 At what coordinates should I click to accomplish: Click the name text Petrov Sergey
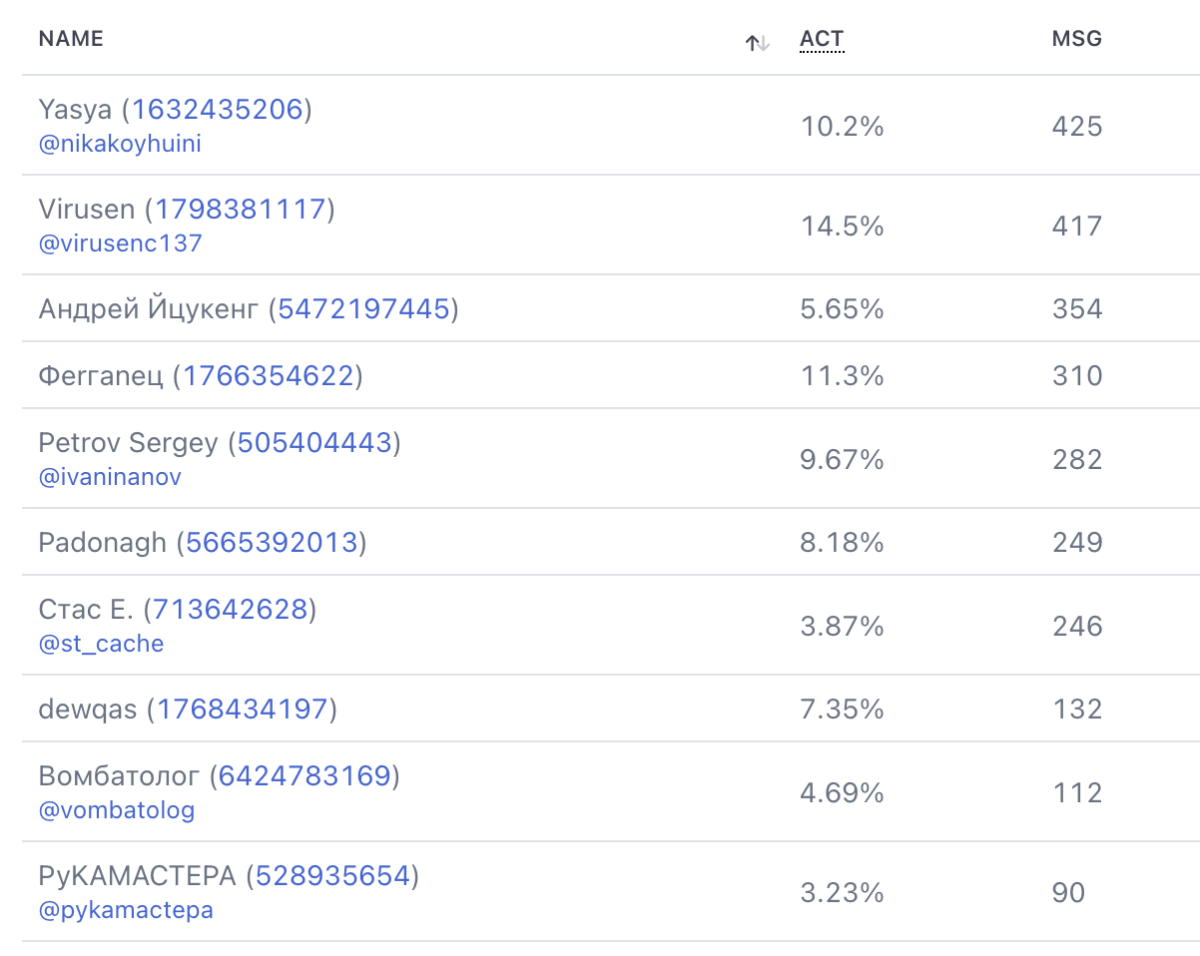pyautogui.click(x=128, y=443)
